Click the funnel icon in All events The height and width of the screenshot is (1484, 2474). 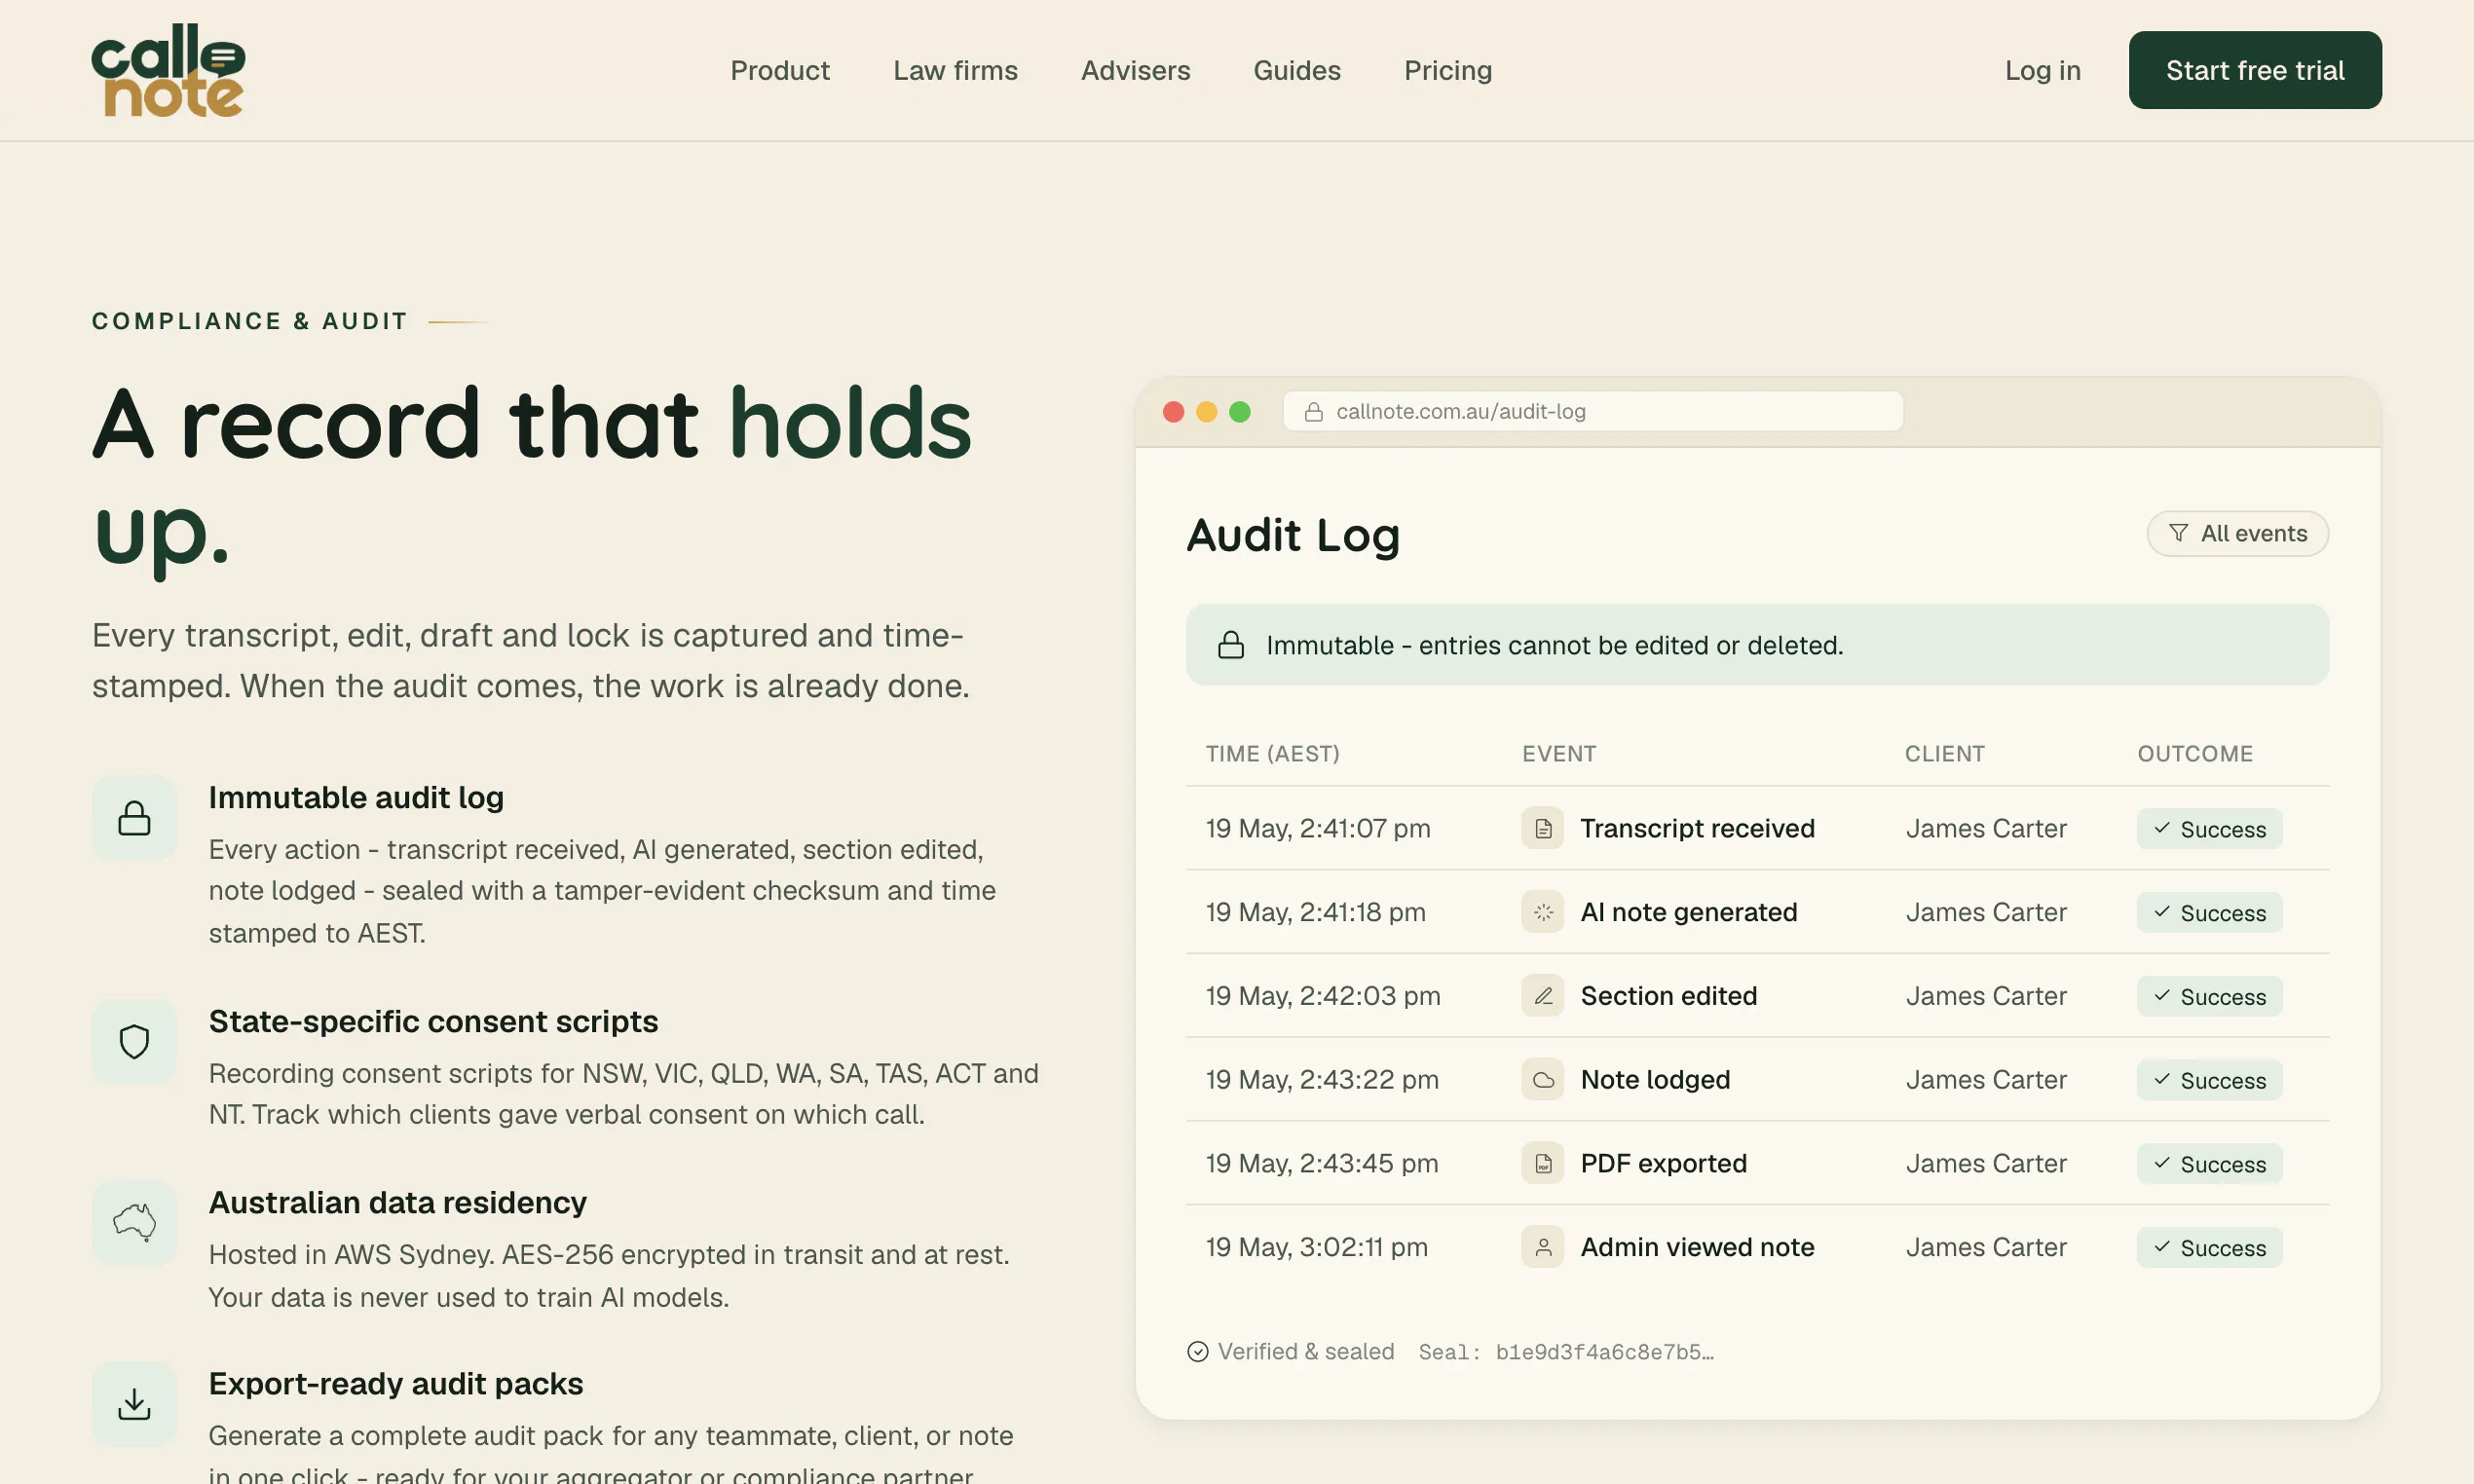2178,533
